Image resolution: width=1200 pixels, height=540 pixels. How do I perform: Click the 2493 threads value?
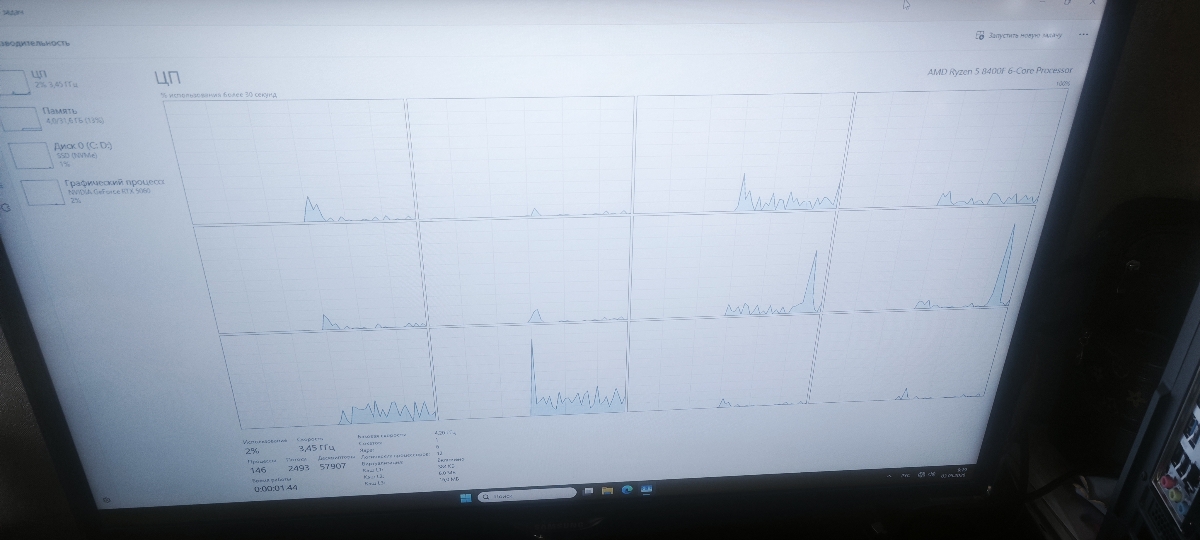(298, 468)
